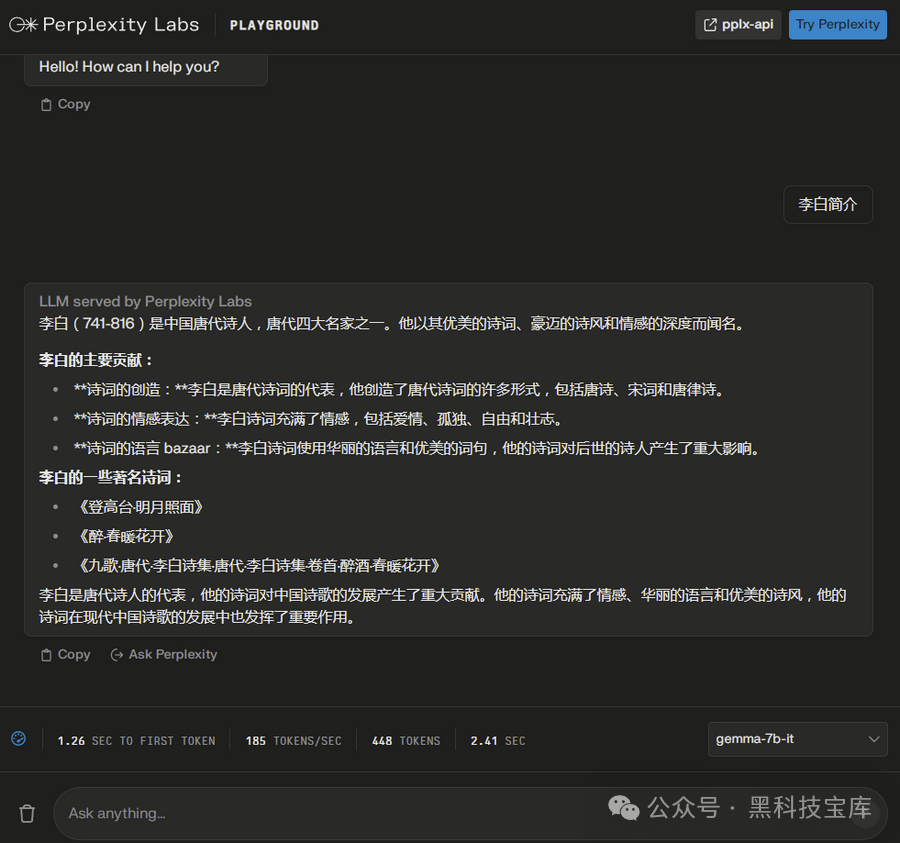This screenshot has height=843, width=900.
Task: Expand the gemma-7b-it model dropdown
Action: [x=797, y=740]
